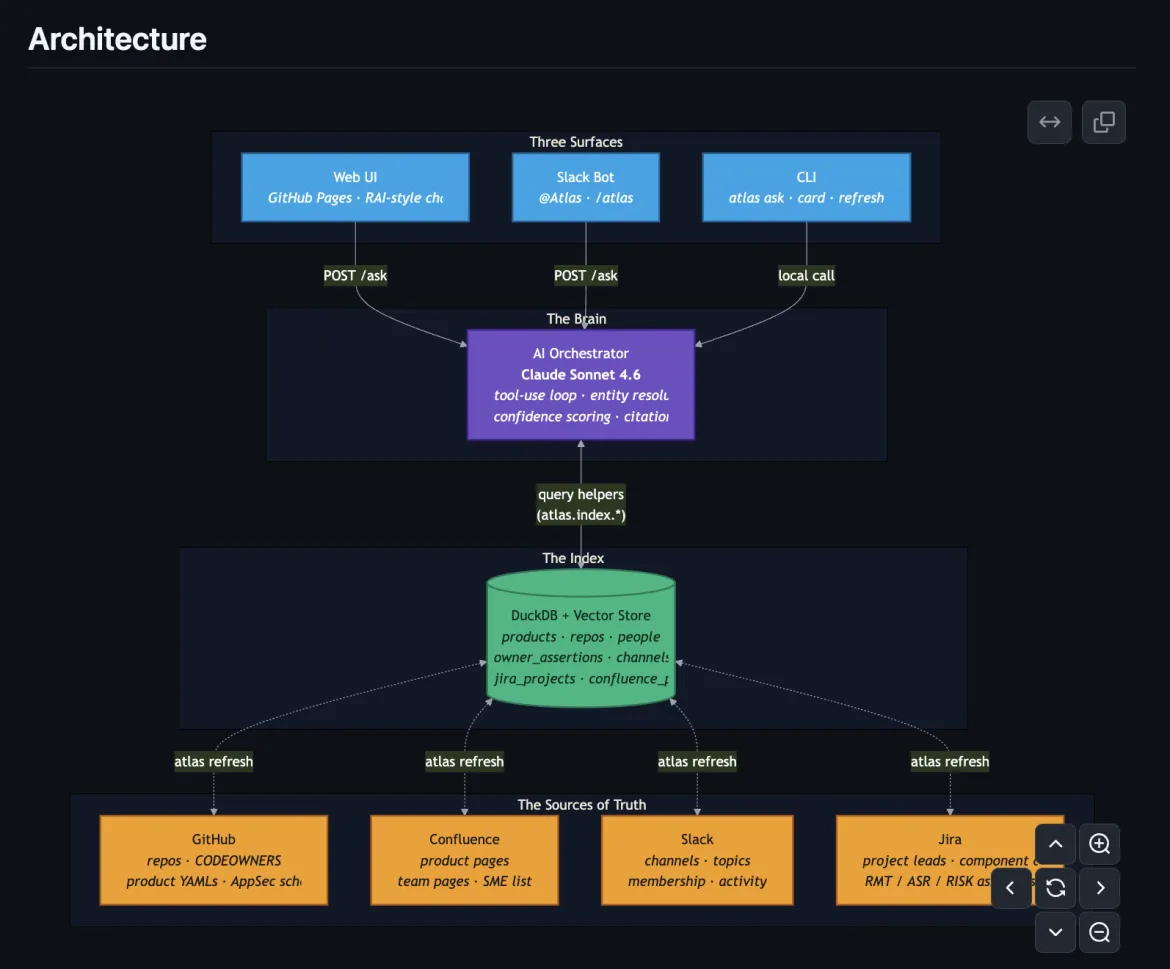
Task: Click the "Claude Sonnet 4.6" text
Action: pyautogui.click(x=581, y=374)
